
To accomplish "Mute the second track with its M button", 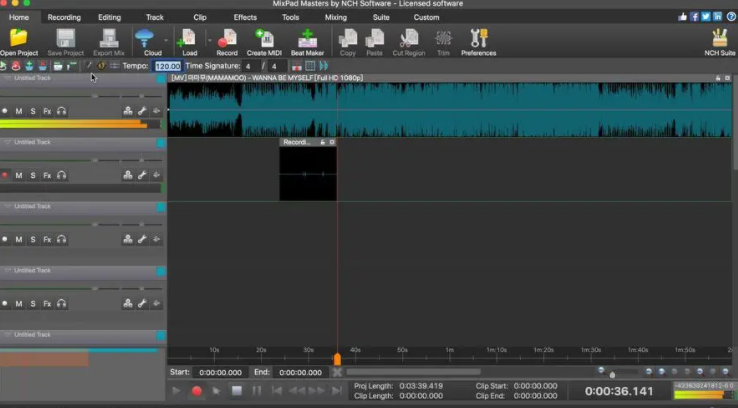I will (x=19, y=175).
